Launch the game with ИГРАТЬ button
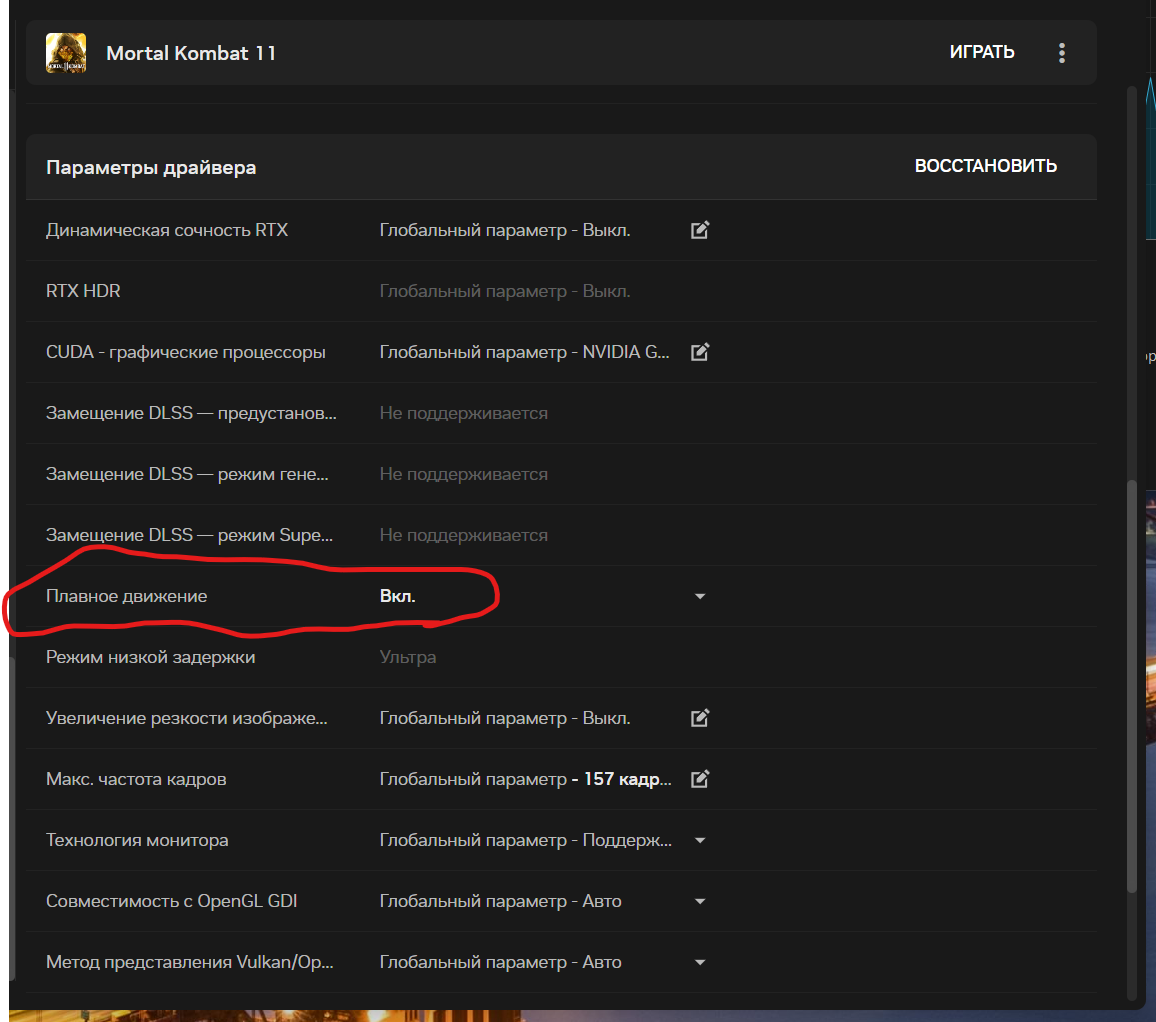This screenshot has width=1156, height=1022. click(x=981, y=52)
